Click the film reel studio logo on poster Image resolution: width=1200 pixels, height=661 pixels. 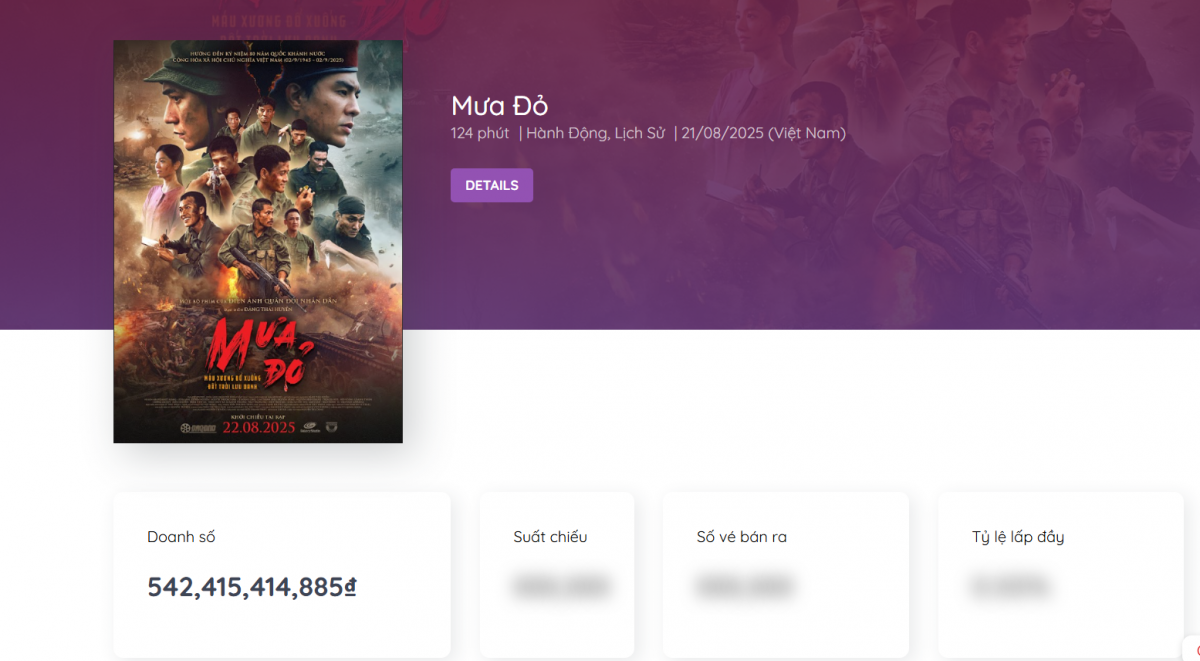[188, 427]
